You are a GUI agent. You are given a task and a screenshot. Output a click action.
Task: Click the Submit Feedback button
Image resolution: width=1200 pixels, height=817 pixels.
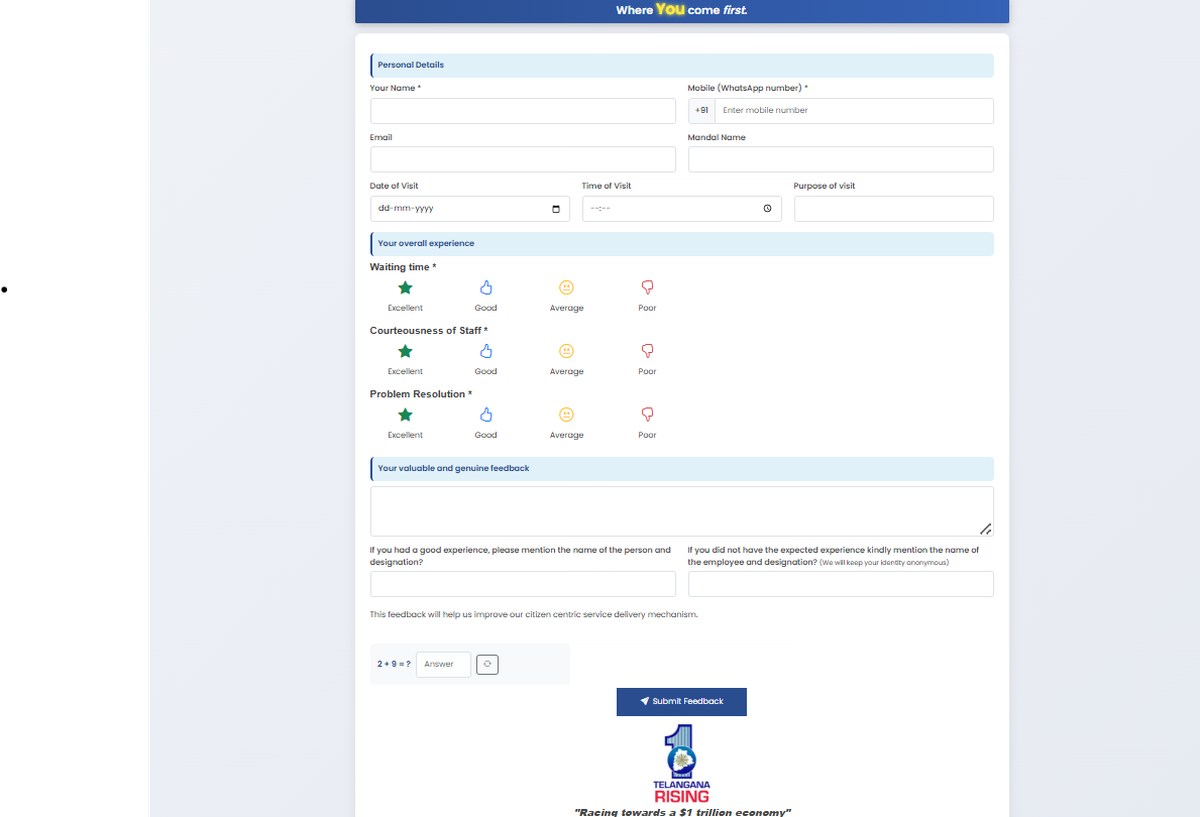(x=681, y=701)
